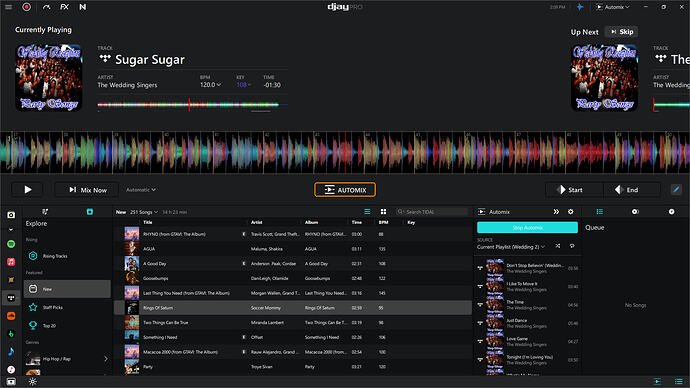Select the SoundCloud source icon

coord(11,316)
